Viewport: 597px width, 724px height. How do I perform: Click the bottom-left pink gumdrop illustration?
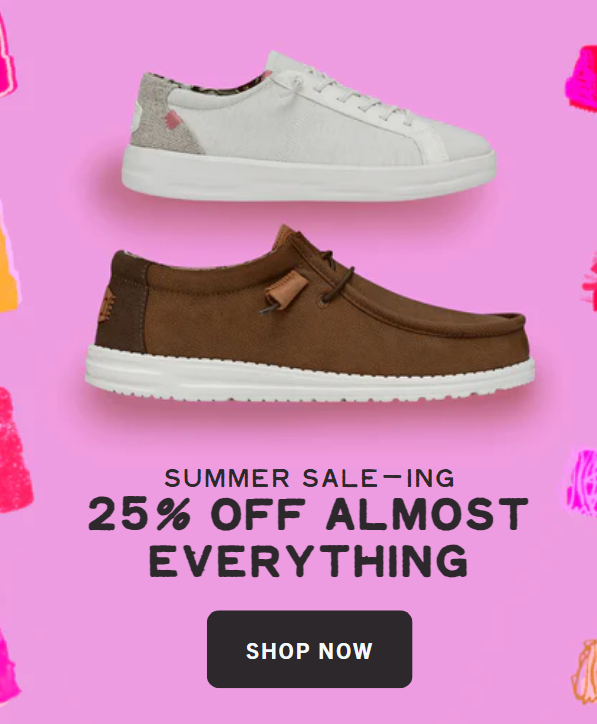[x=9, y=664]
